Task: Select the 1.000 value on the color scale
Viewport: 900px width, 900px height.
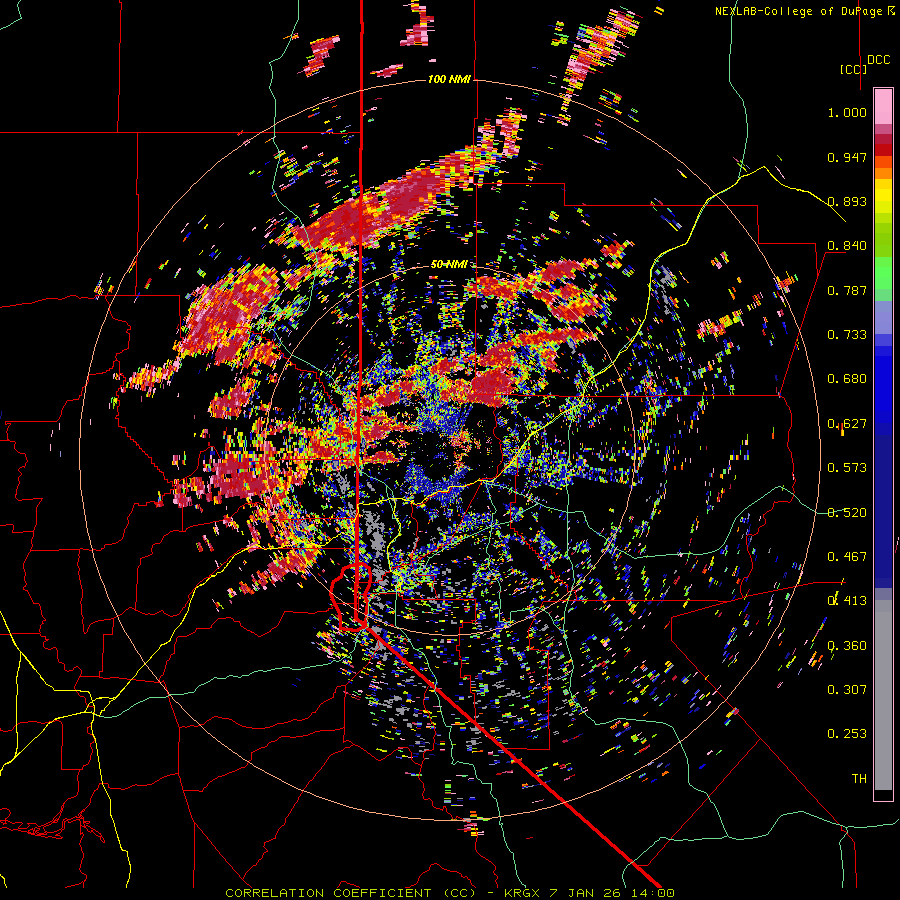Action: tap(847, 112)
